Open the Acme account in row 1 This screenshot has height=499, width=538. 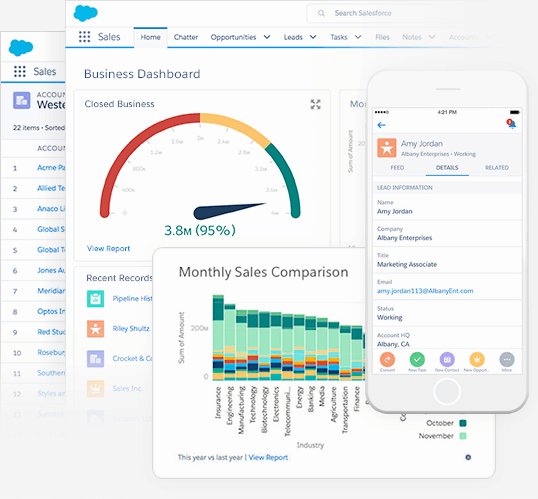pos(51,168)
